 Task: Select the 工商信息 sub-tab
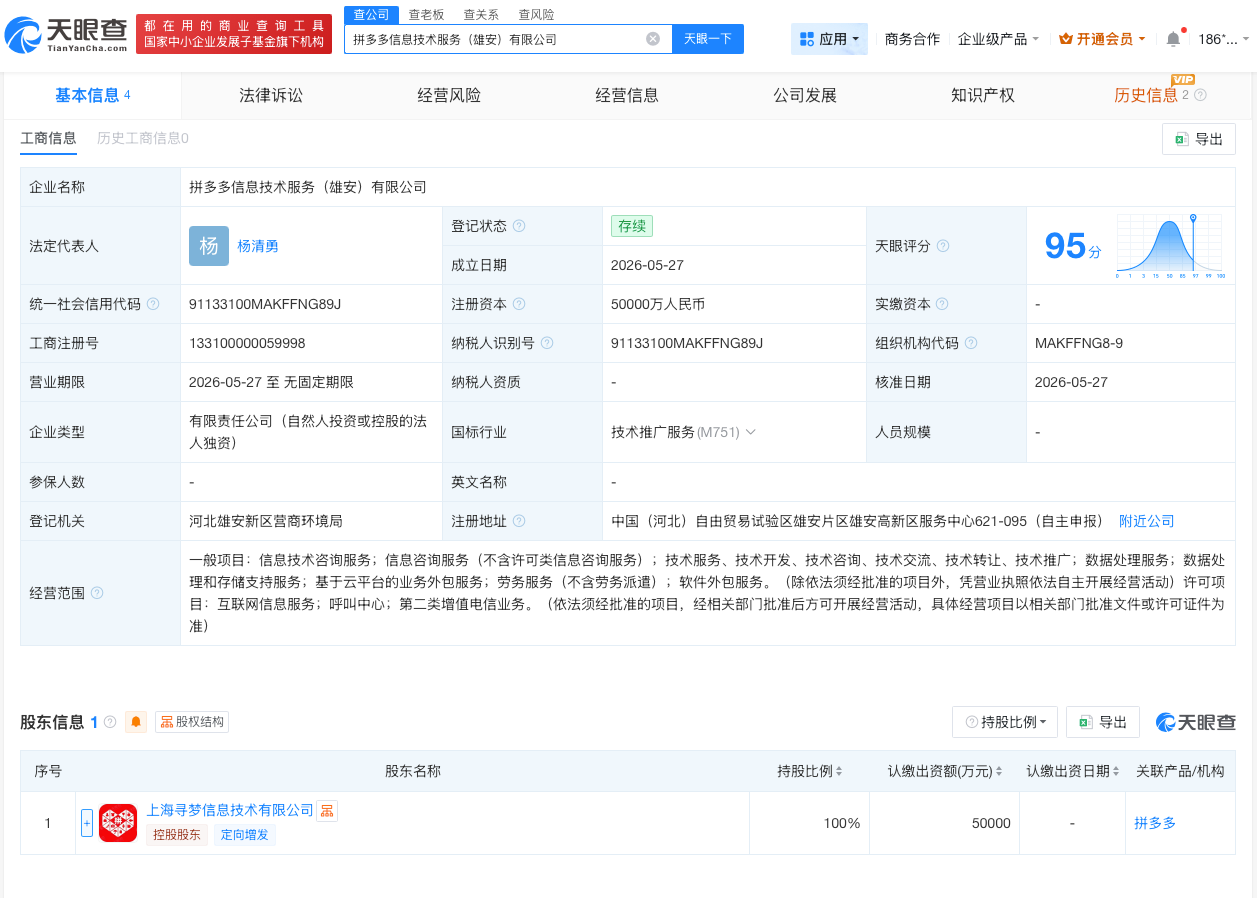tap(48, 138)
